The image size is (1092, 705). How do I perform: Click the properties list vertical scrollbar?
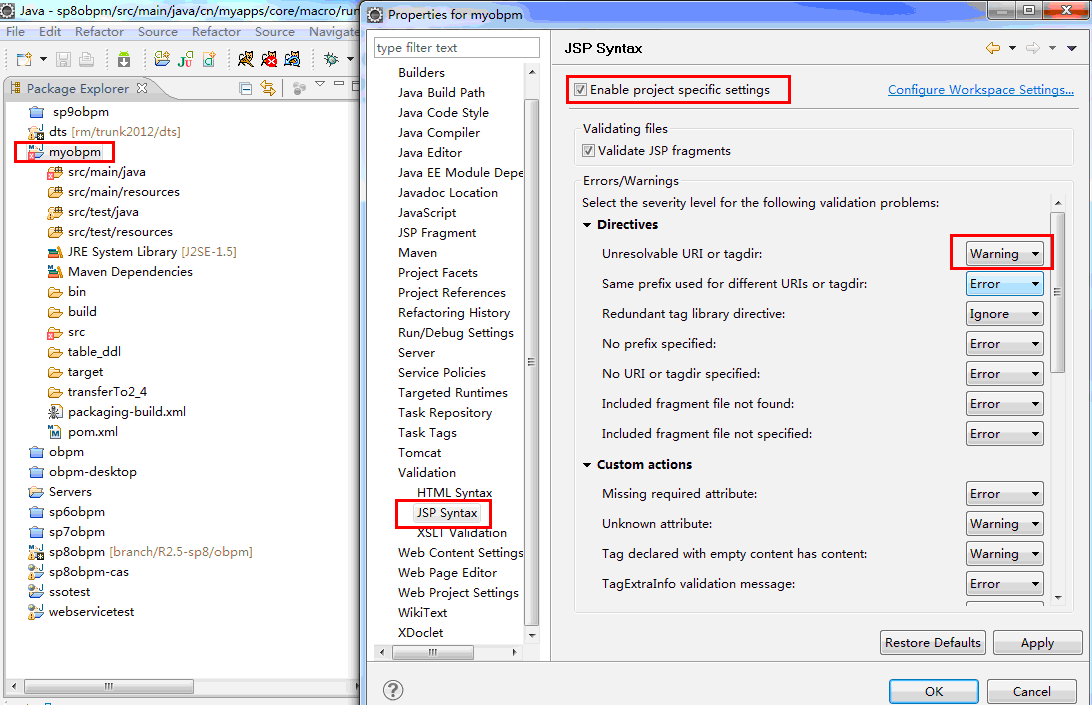[x=531, y=361]
